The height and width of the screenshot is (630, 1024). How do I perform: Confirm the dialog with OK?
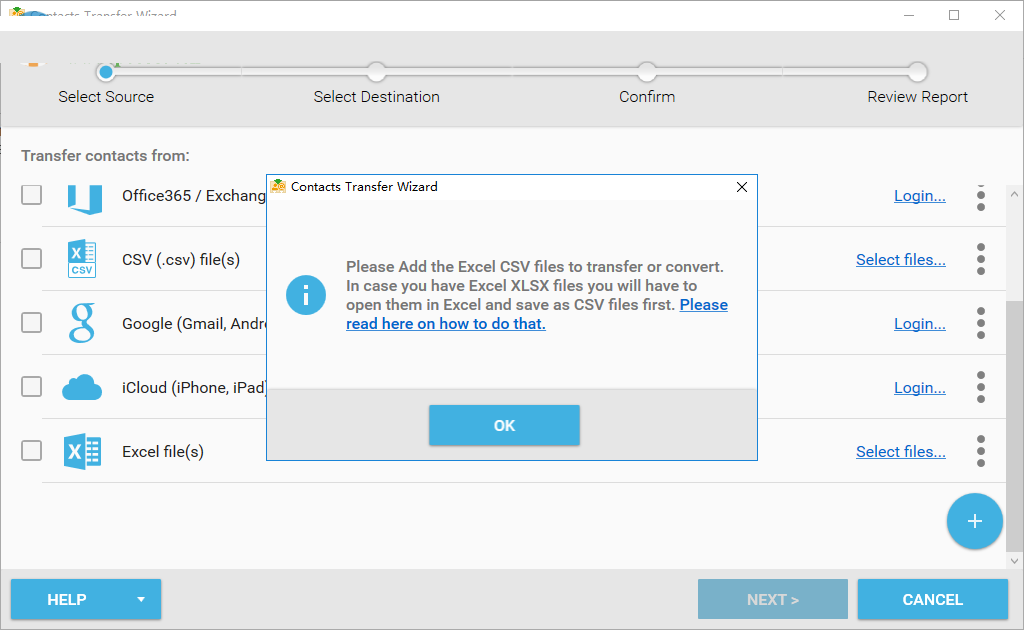[x=504, y=425]
